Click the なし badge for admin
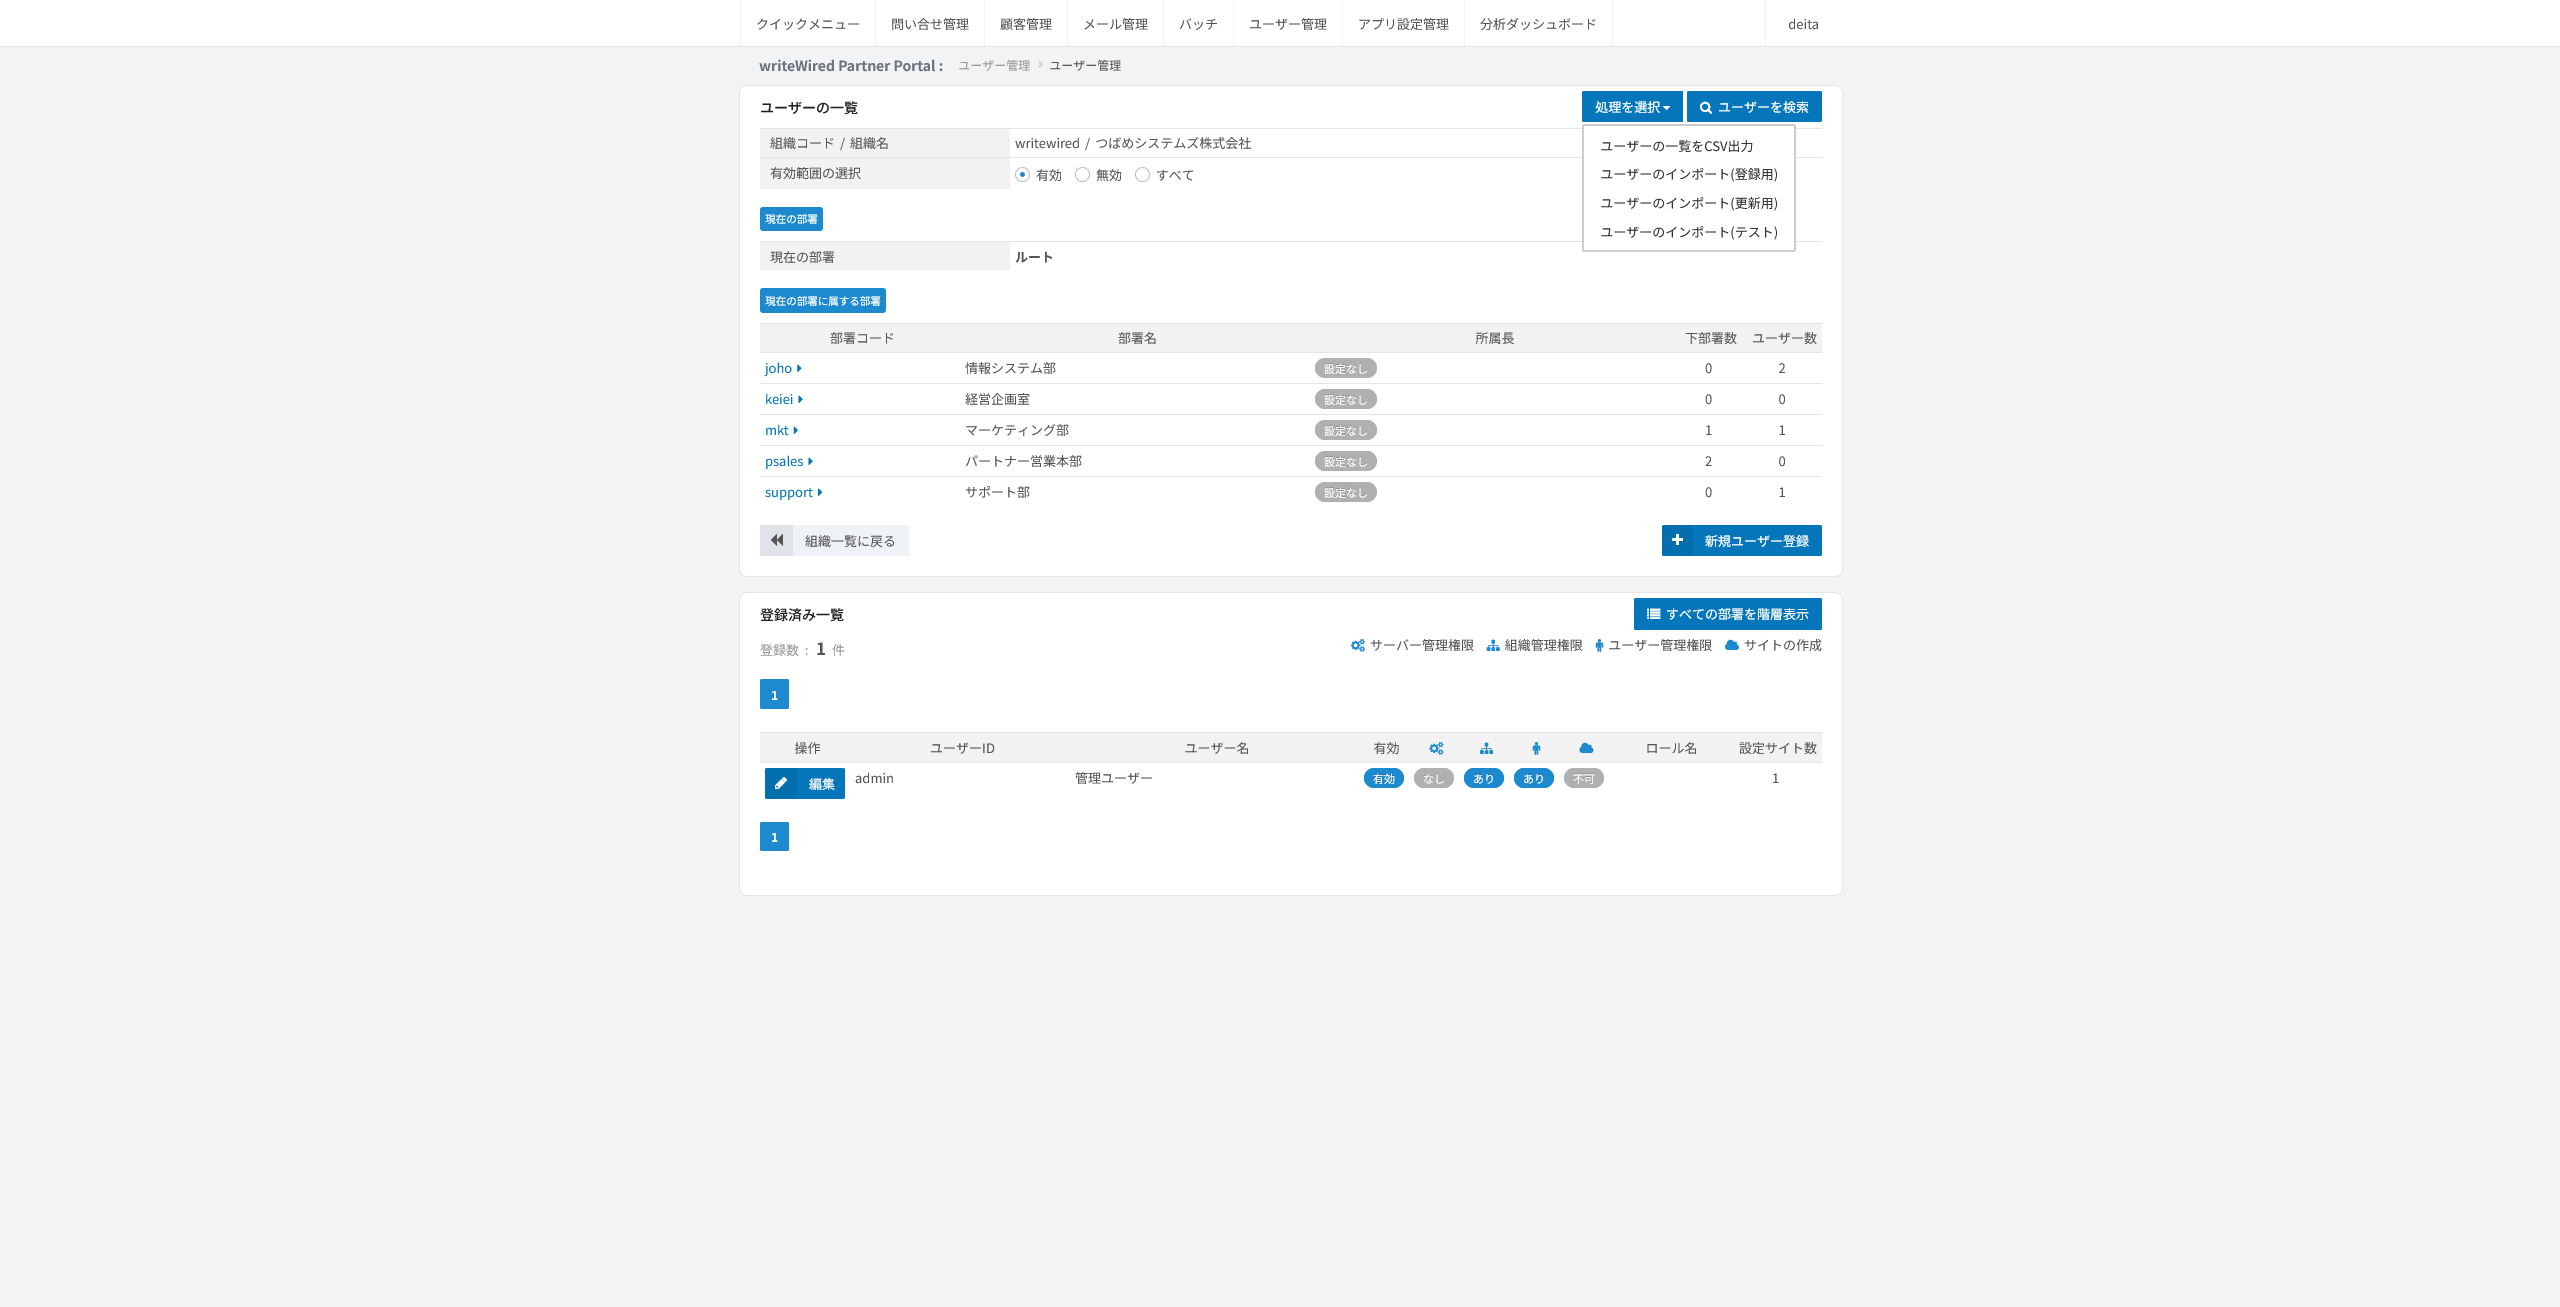This screenshot has width=2560, height=1307. coord(1434,779)
